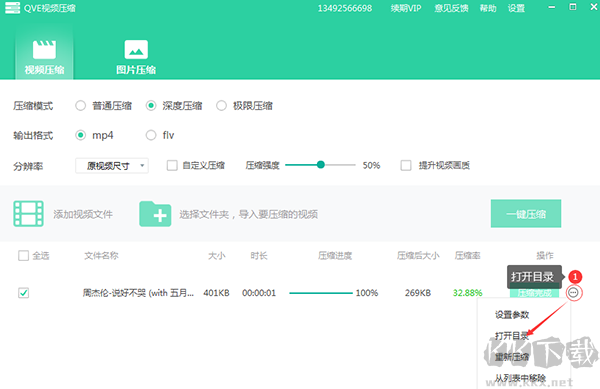The width and height of the screenshot is (600, 389).
Task: Open 续期VIP renewal link
Action: tap(406, 8)
